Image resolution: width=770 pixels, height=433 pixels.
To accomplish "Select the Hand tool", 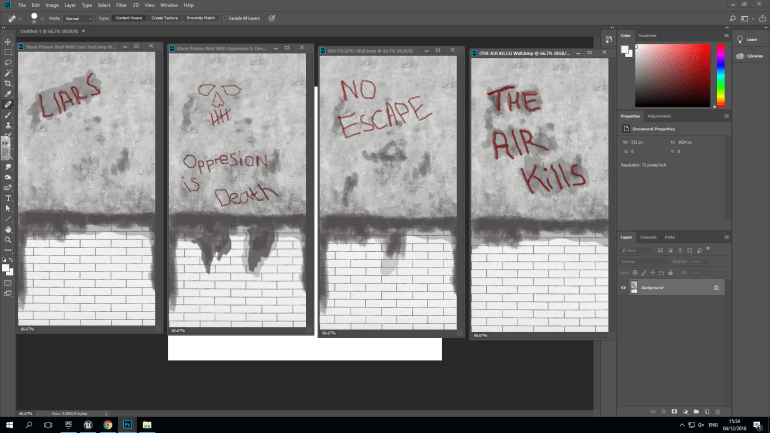I will tap(8, 229).
